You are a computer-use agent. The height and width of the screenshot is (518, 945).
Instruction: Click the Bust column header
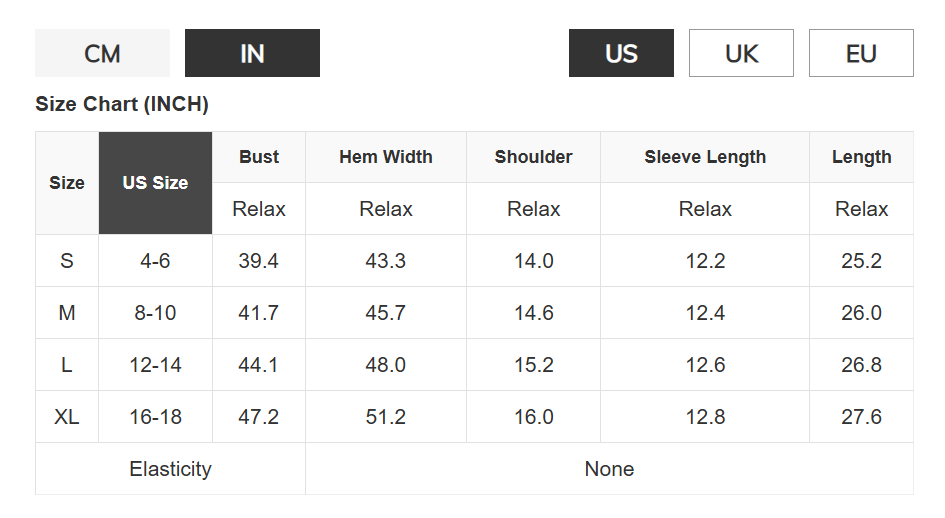(x=259, y=157)
